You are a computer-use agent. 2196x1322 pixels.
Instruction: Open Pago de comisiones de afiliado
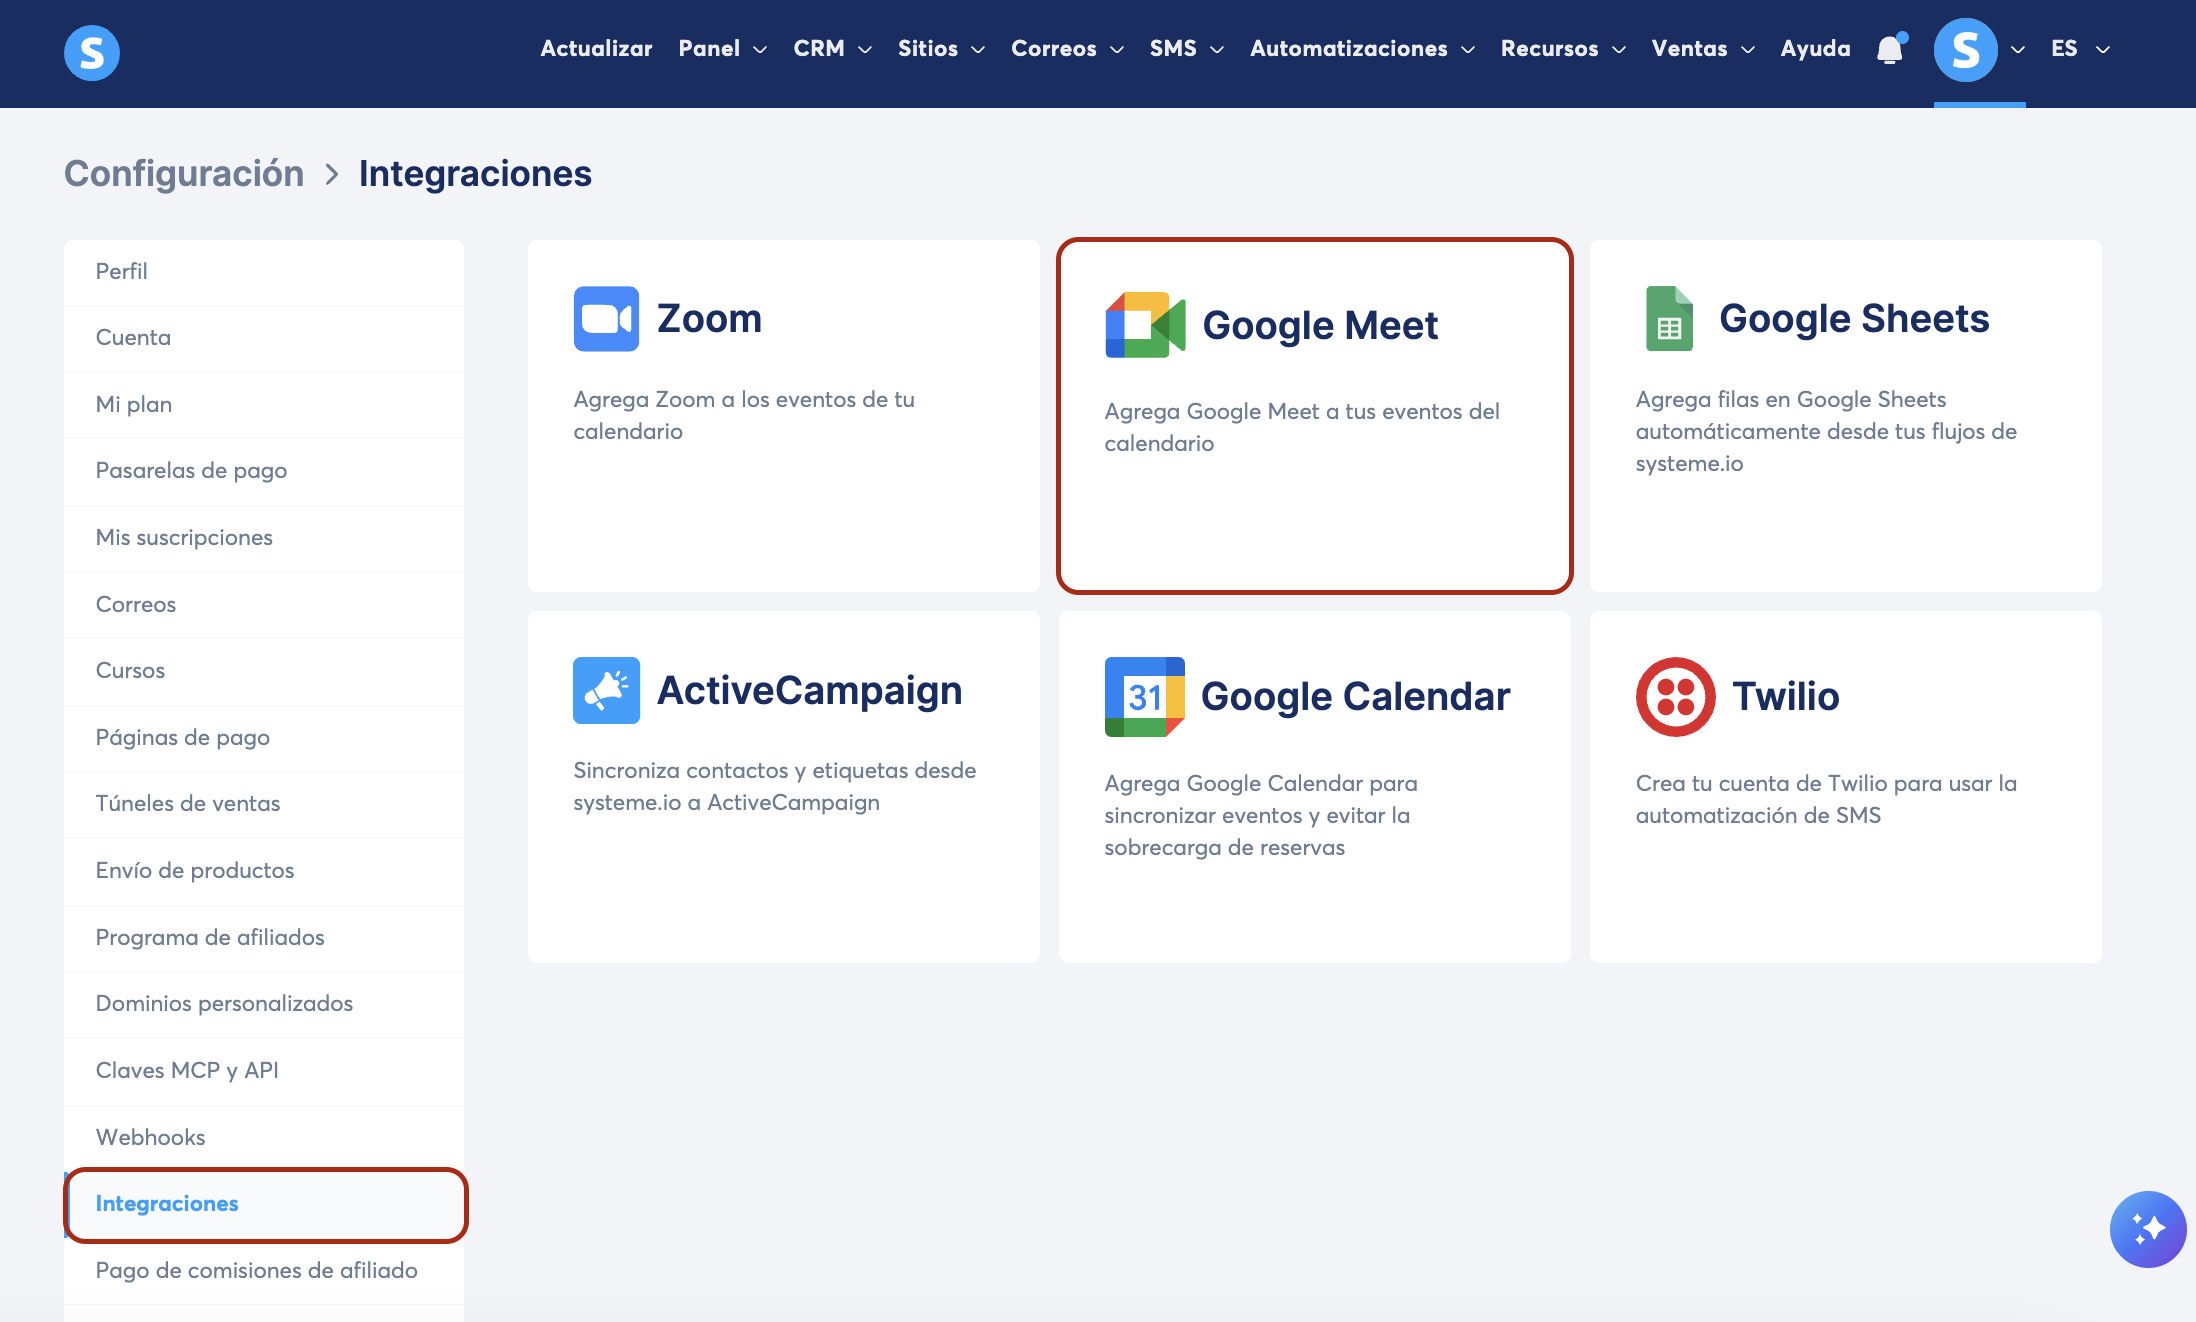pos(264,1271)
